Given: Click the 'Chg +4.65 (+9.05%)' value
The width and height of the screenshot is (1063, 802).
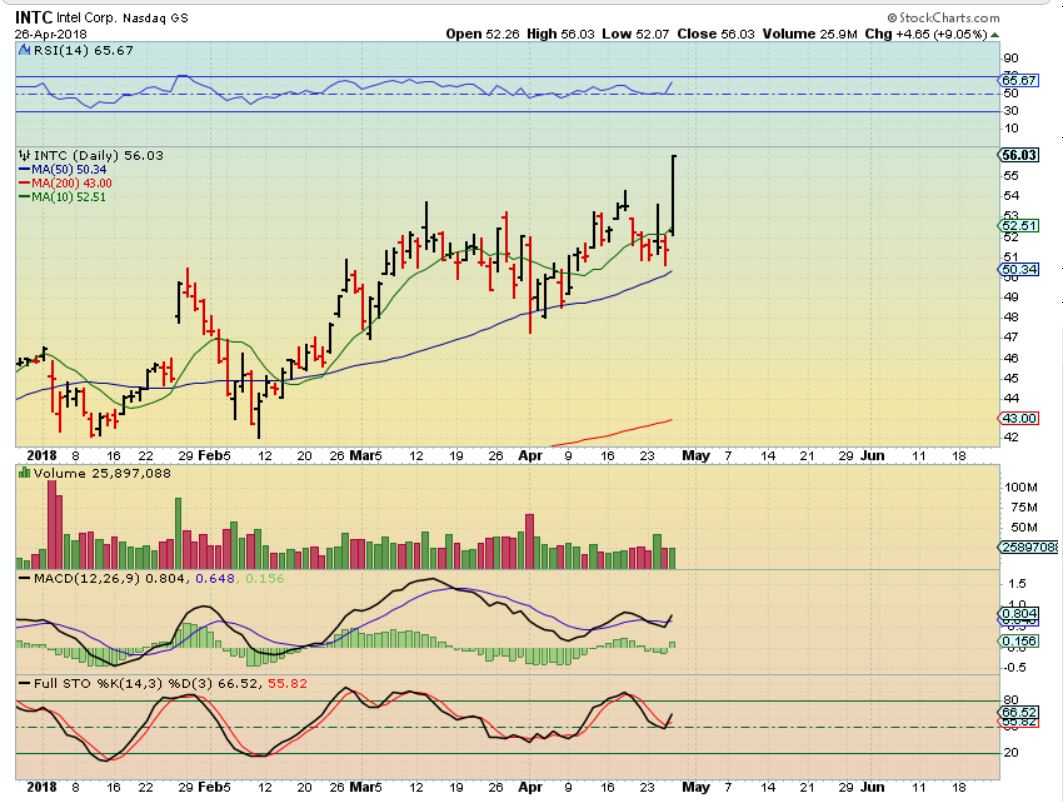Looking at the screenshot, I should pyautogui.click(x=926, y=34).
